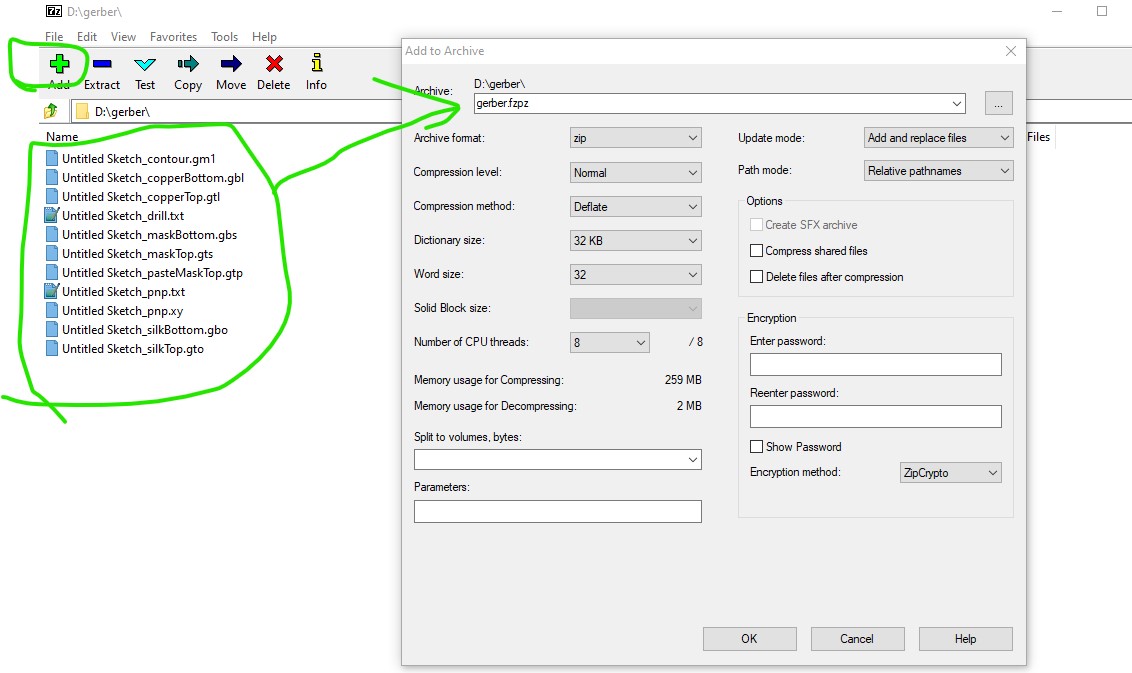Open Word size dropdown
This screenshot has width=1132, height=673.
coord(635,274)
